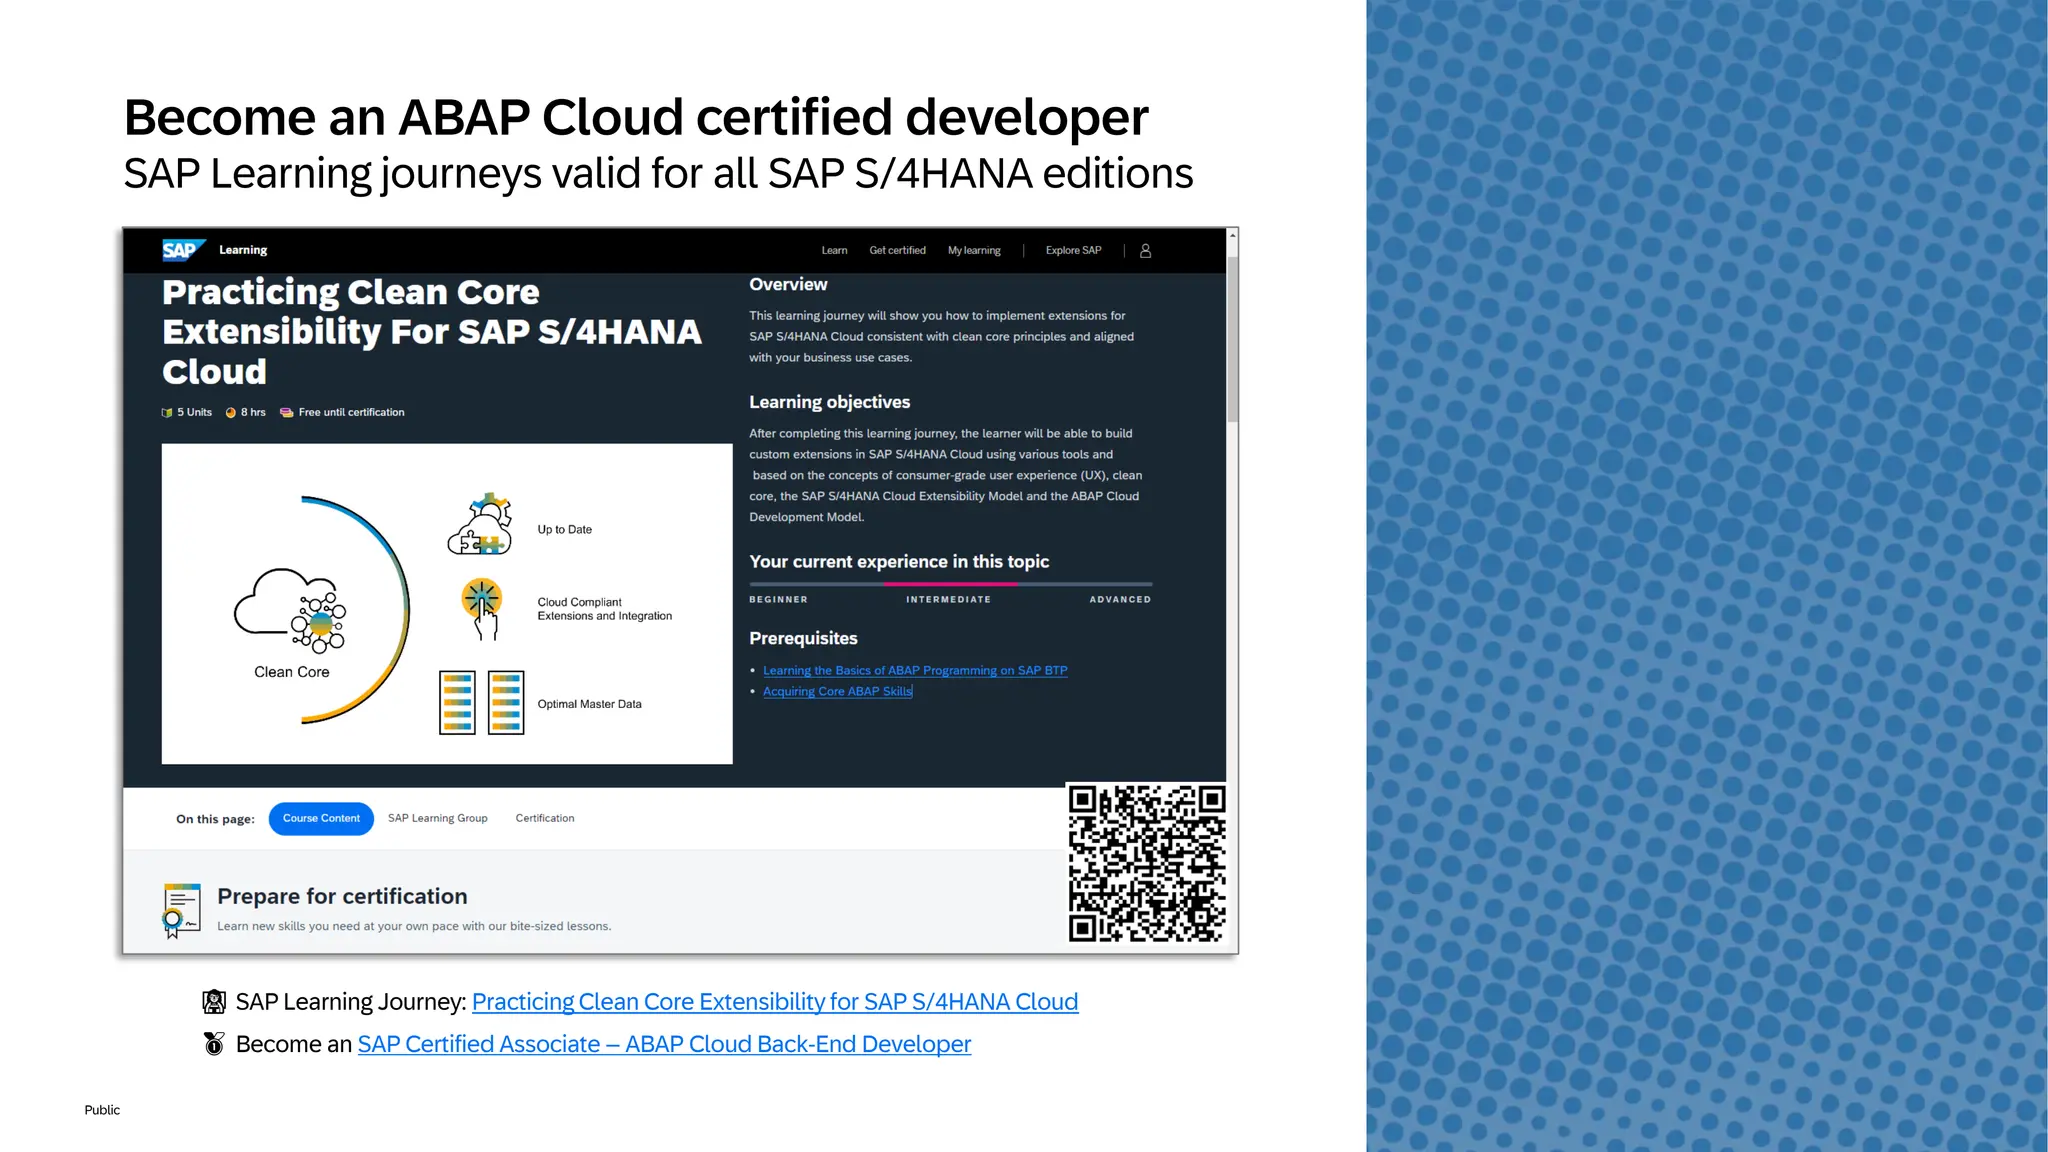Click the Clean Core diagram image
Screen dimensions: 2048x1152
(447, 604)
